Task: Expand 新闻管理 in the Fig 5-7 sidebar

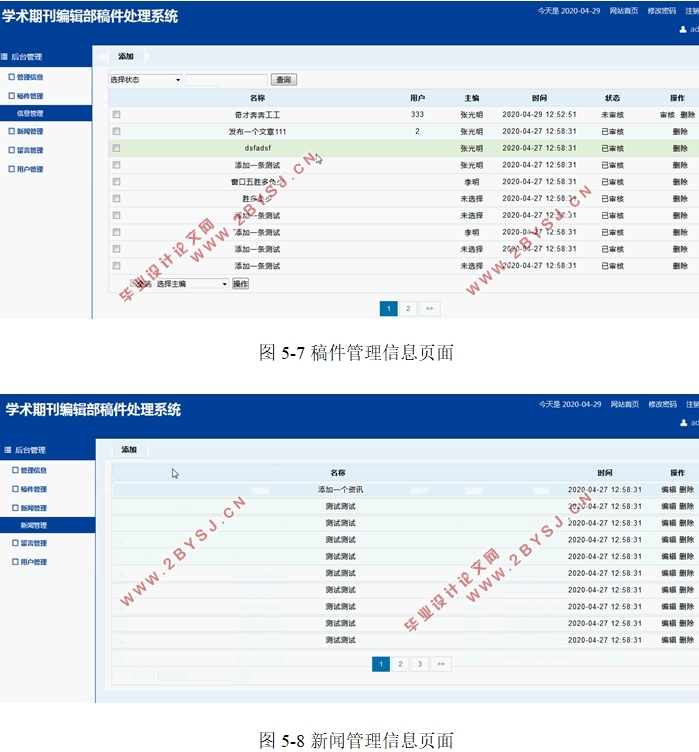Action: (x=30, y=131)
